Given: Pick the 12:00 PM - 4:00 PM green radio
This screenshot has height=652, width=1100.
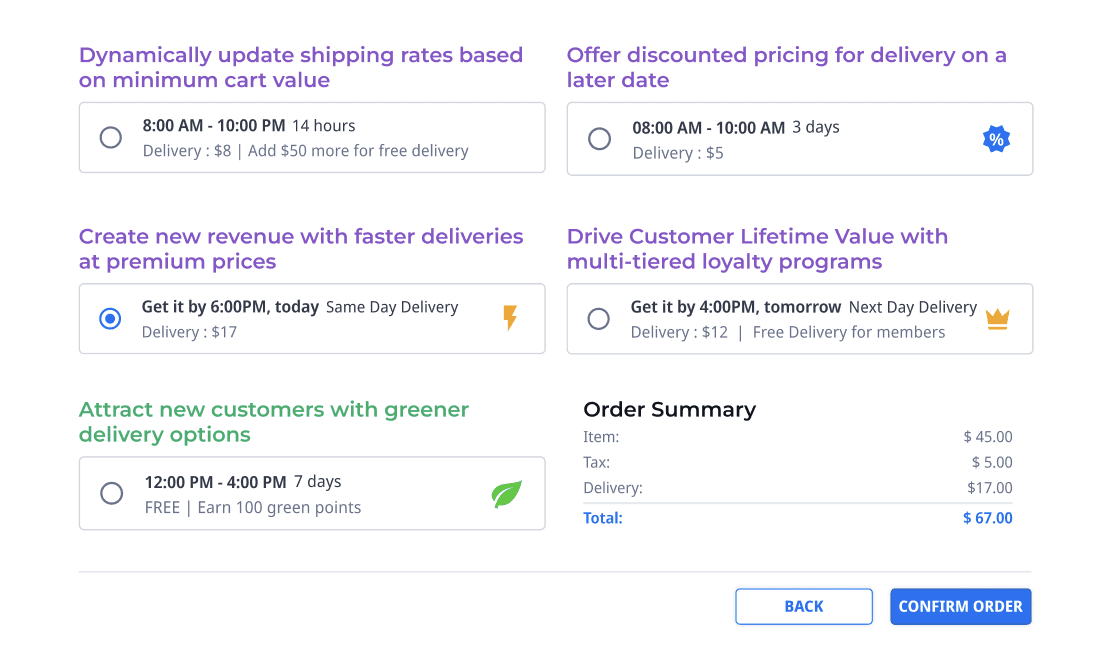Looking at the screenshot, I should [112, 493].
